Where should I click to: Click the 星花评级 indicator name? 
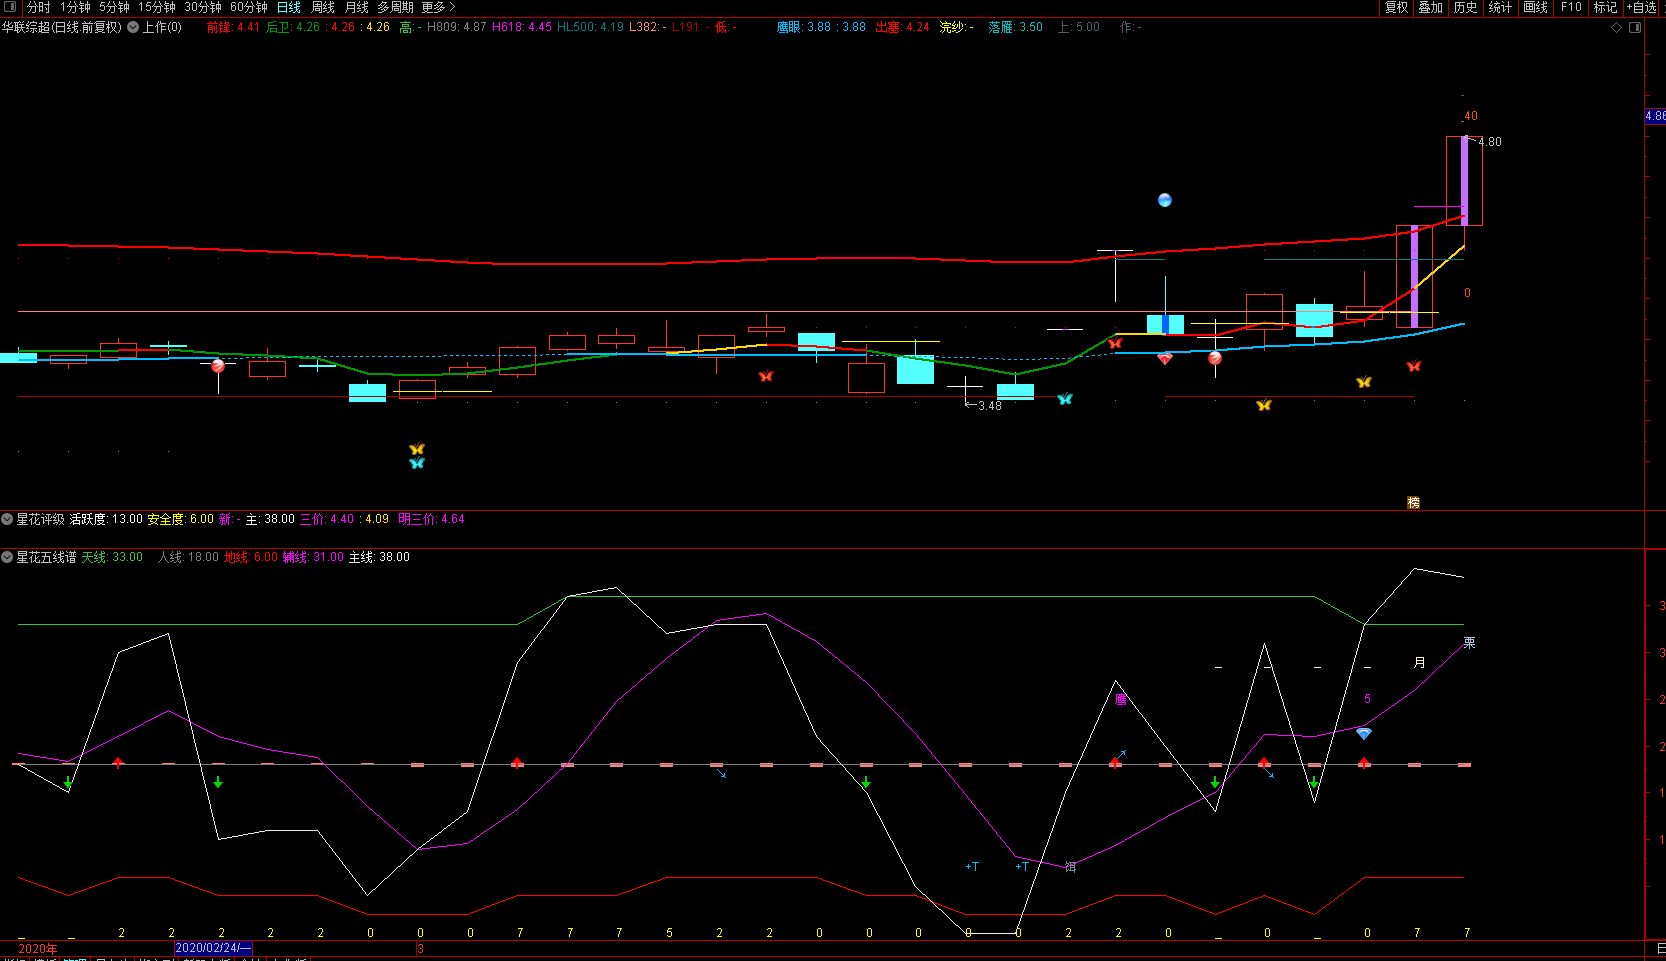click(40, 519)
